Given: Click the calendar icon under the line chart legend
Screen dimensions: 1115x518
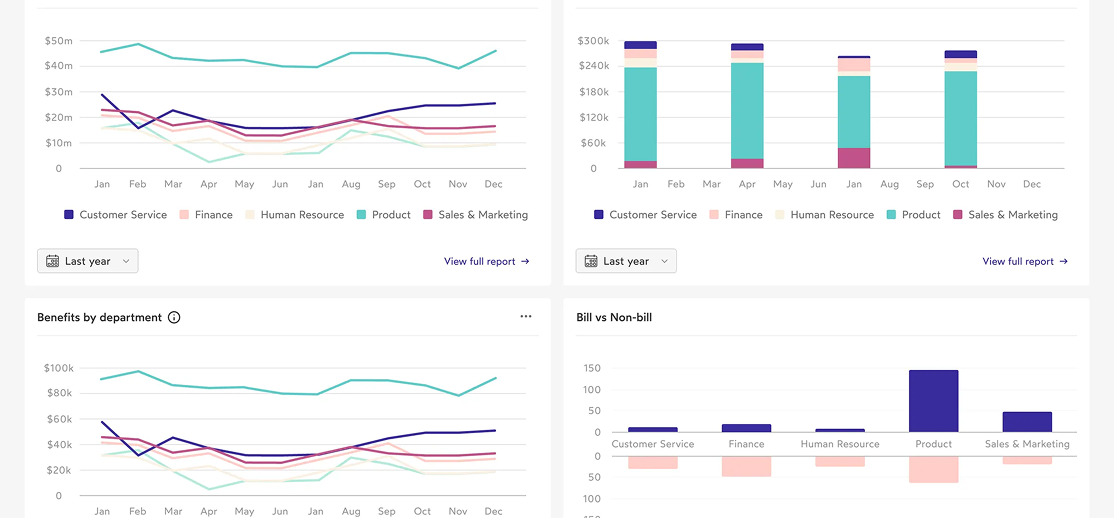Looking at the screenshot, I should [52, 261].
